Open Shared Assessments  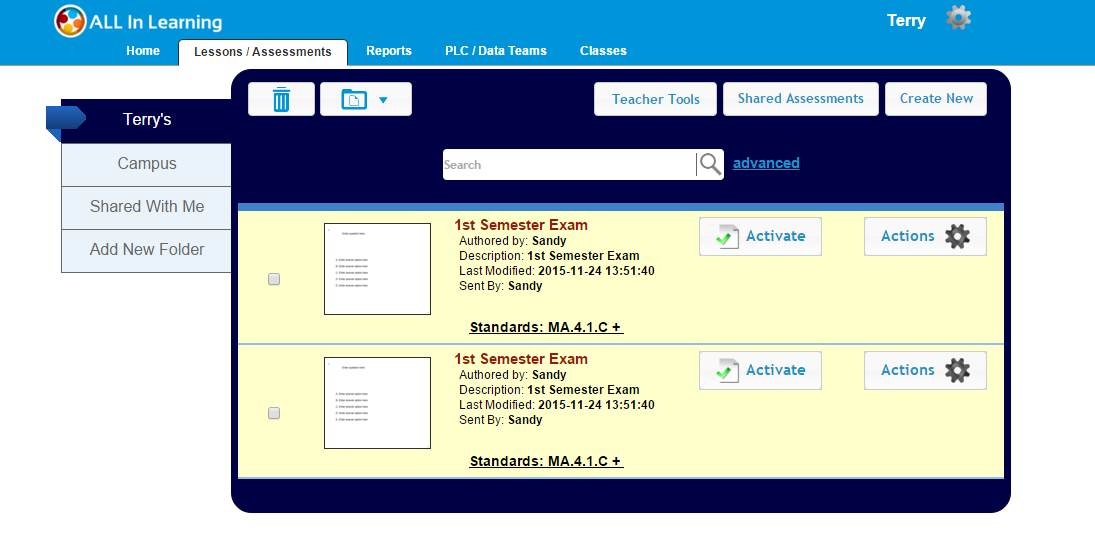(800, 99)
